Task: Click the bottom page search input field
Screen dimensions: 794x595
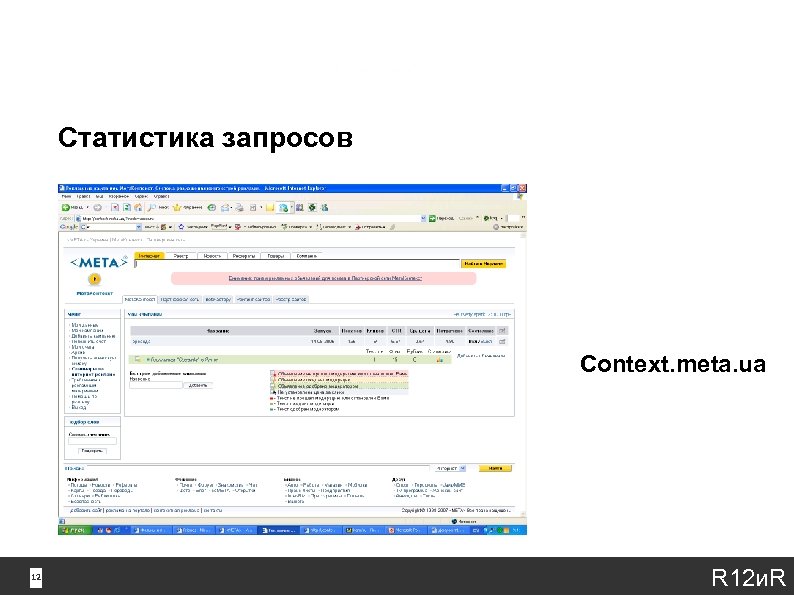Action: point(257,468)
